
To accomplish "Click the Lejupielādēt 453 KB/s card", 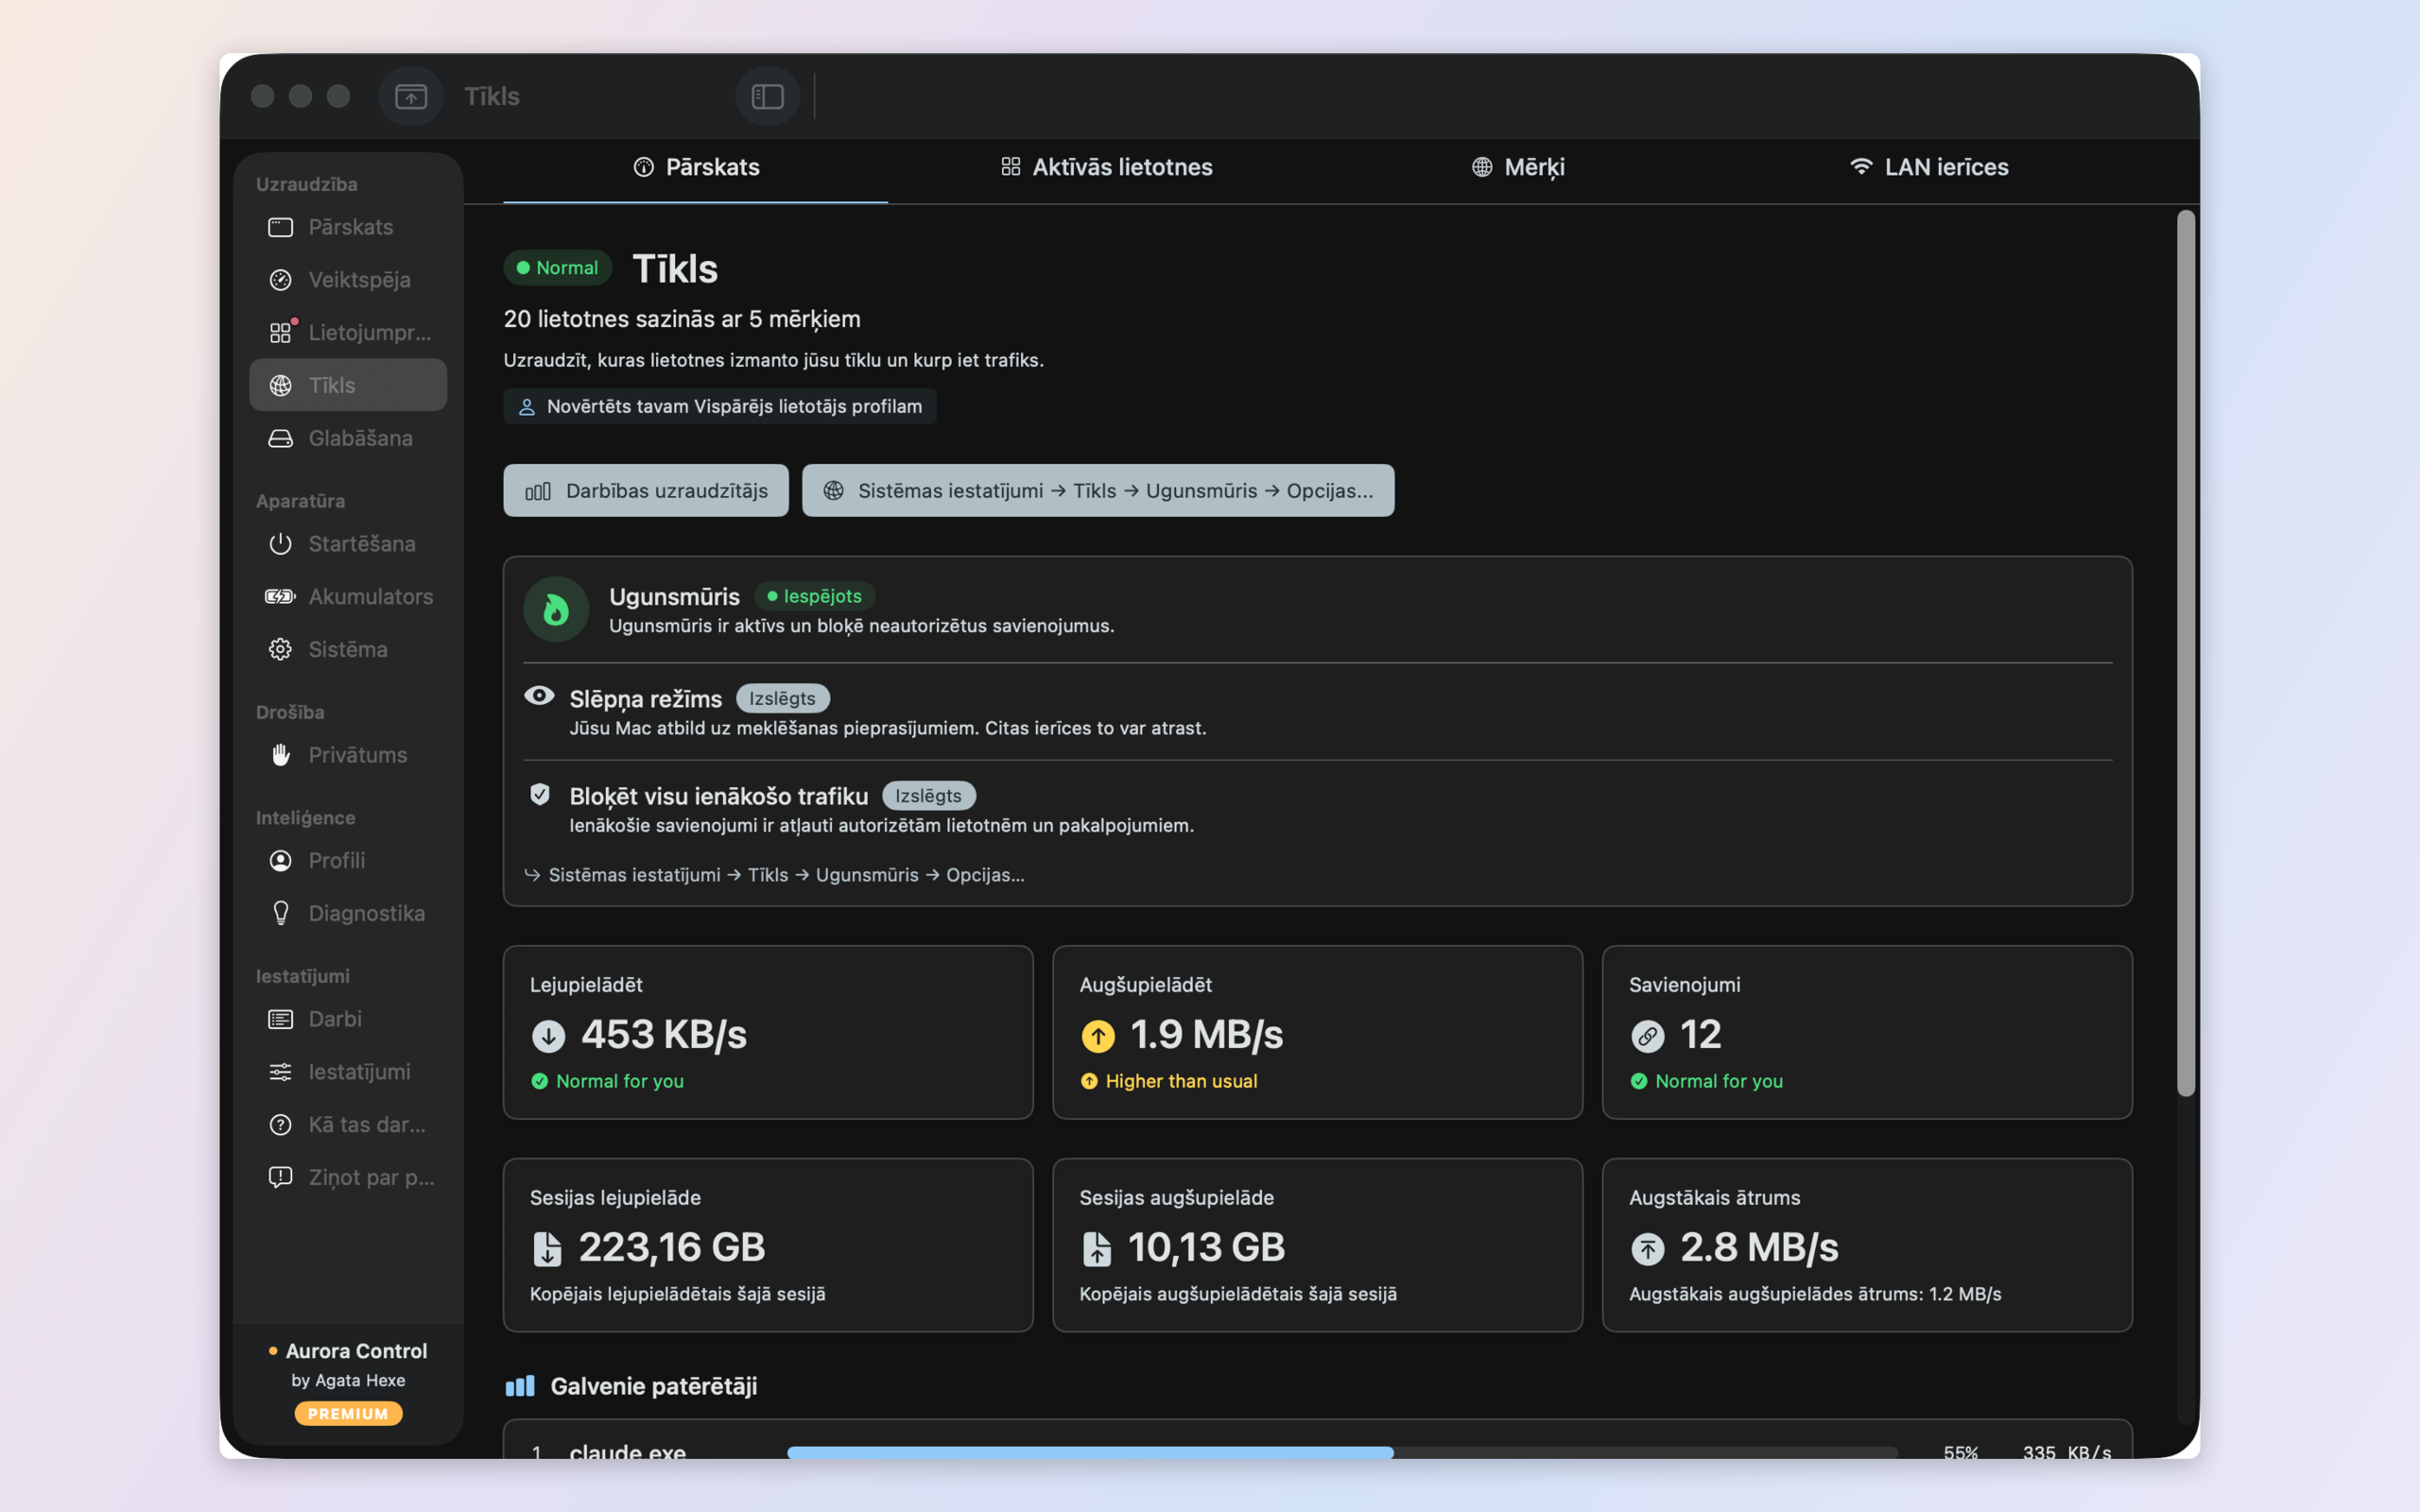I will [x=768, y=1032].
